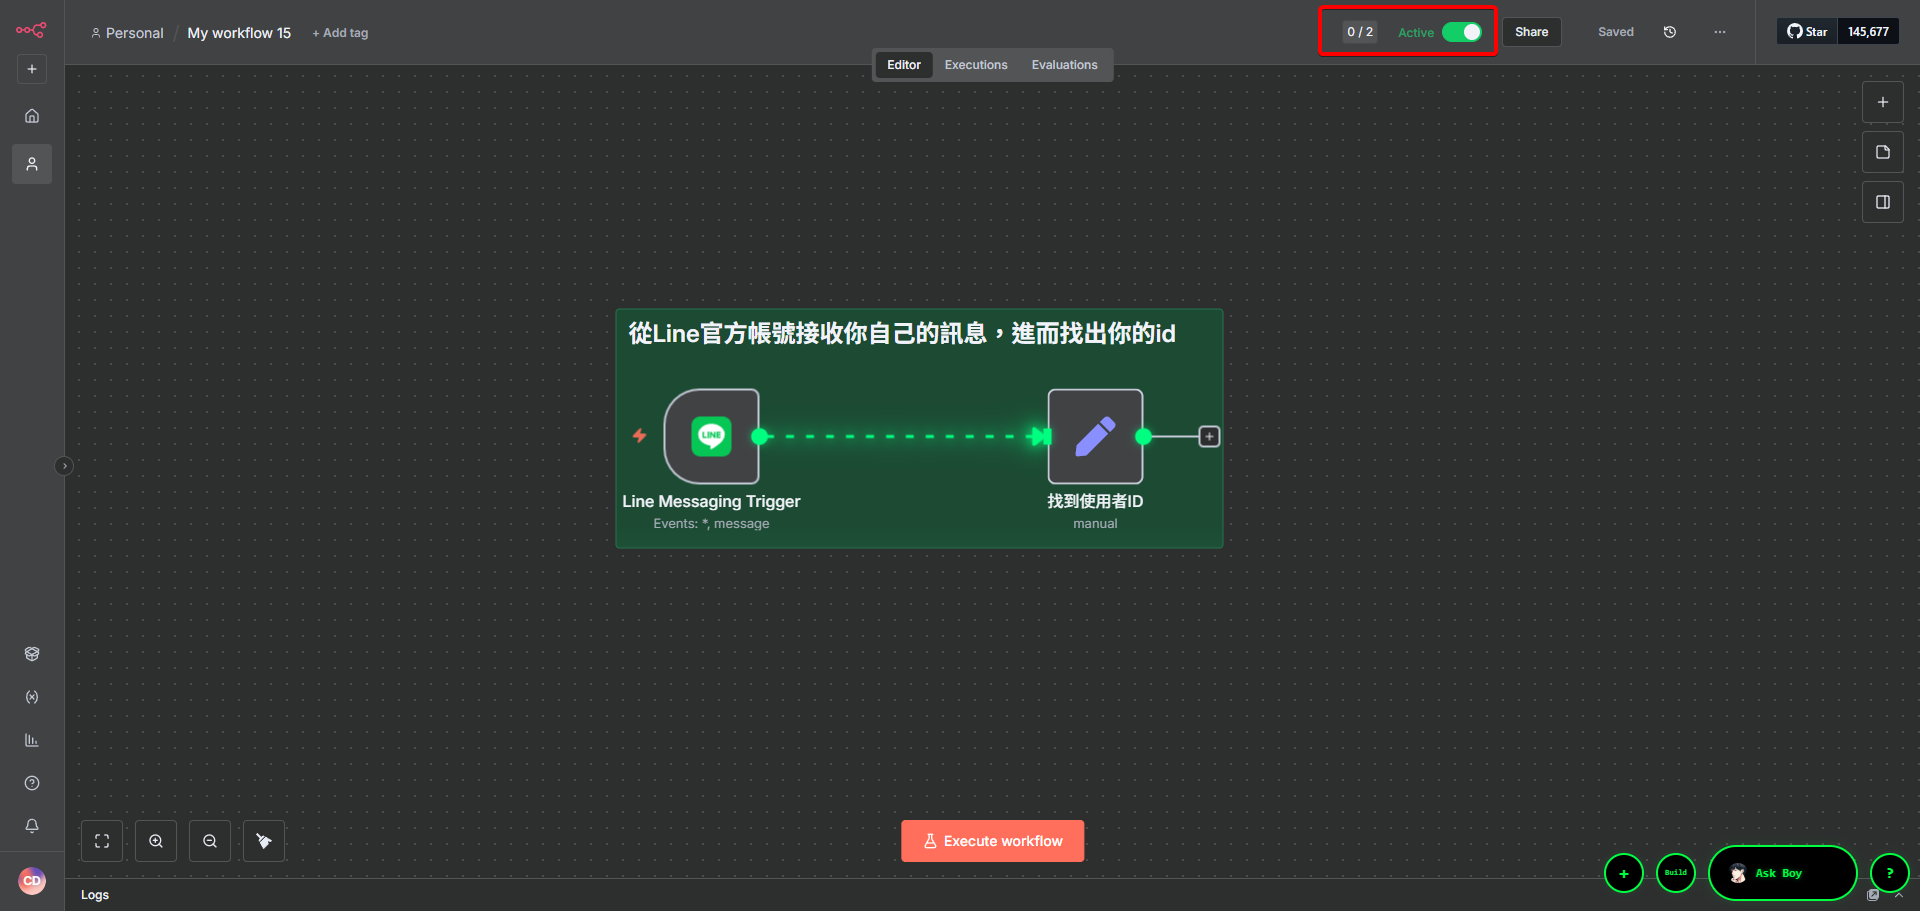Open the Evaluations tab
Viewport: 1920px width, 911px height.
1064,64
